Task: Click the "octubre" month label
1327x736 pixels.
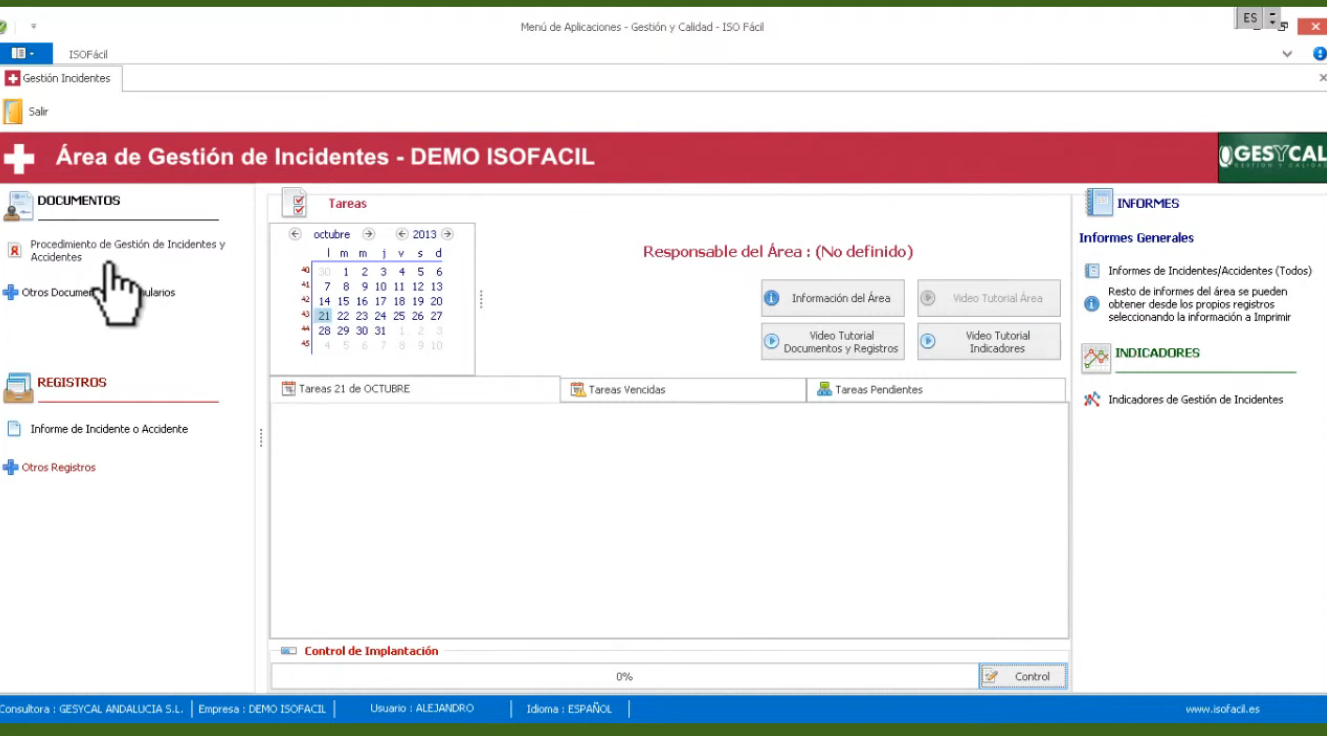Action: point(332,234)
